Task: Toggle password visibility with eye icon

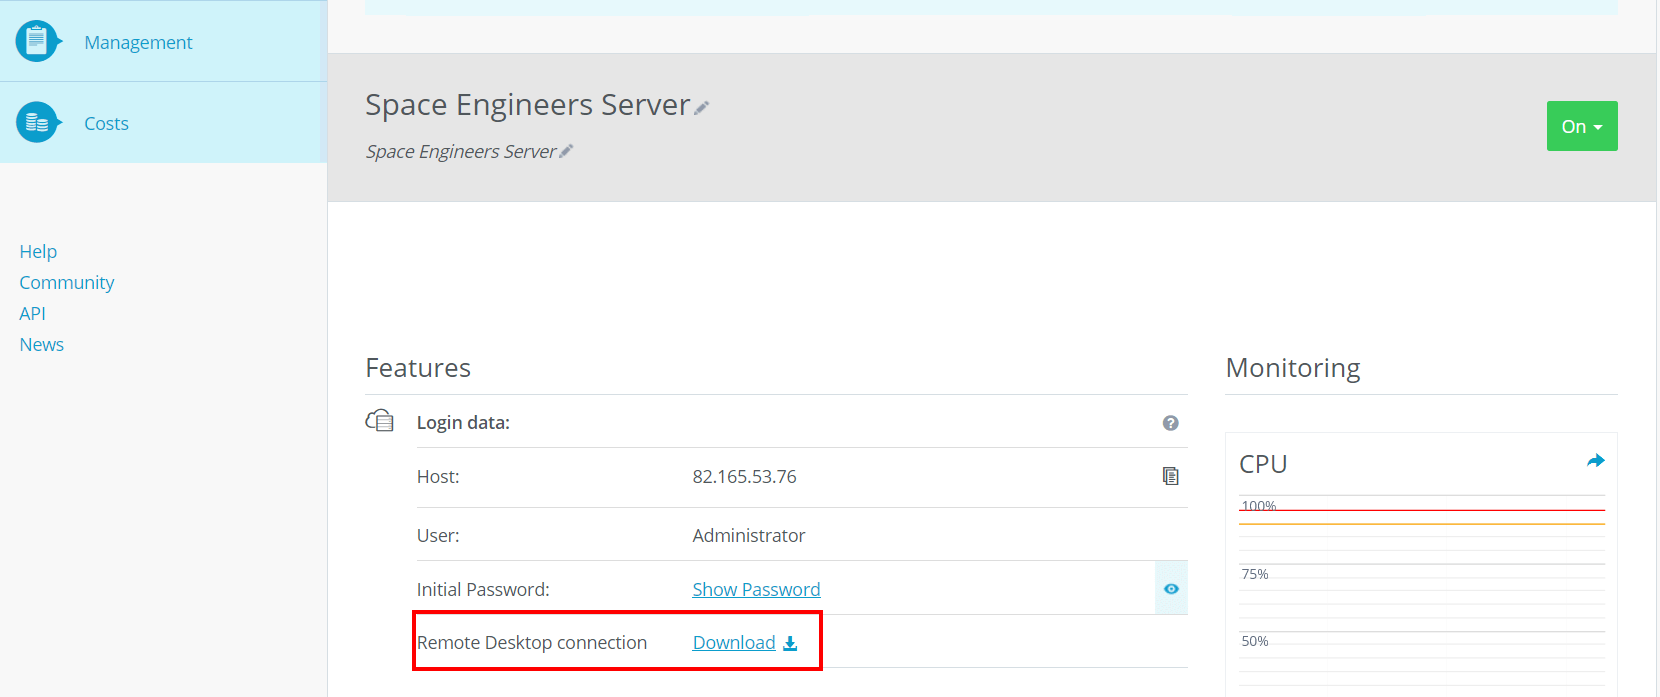Action: (x=1171, y=589)
